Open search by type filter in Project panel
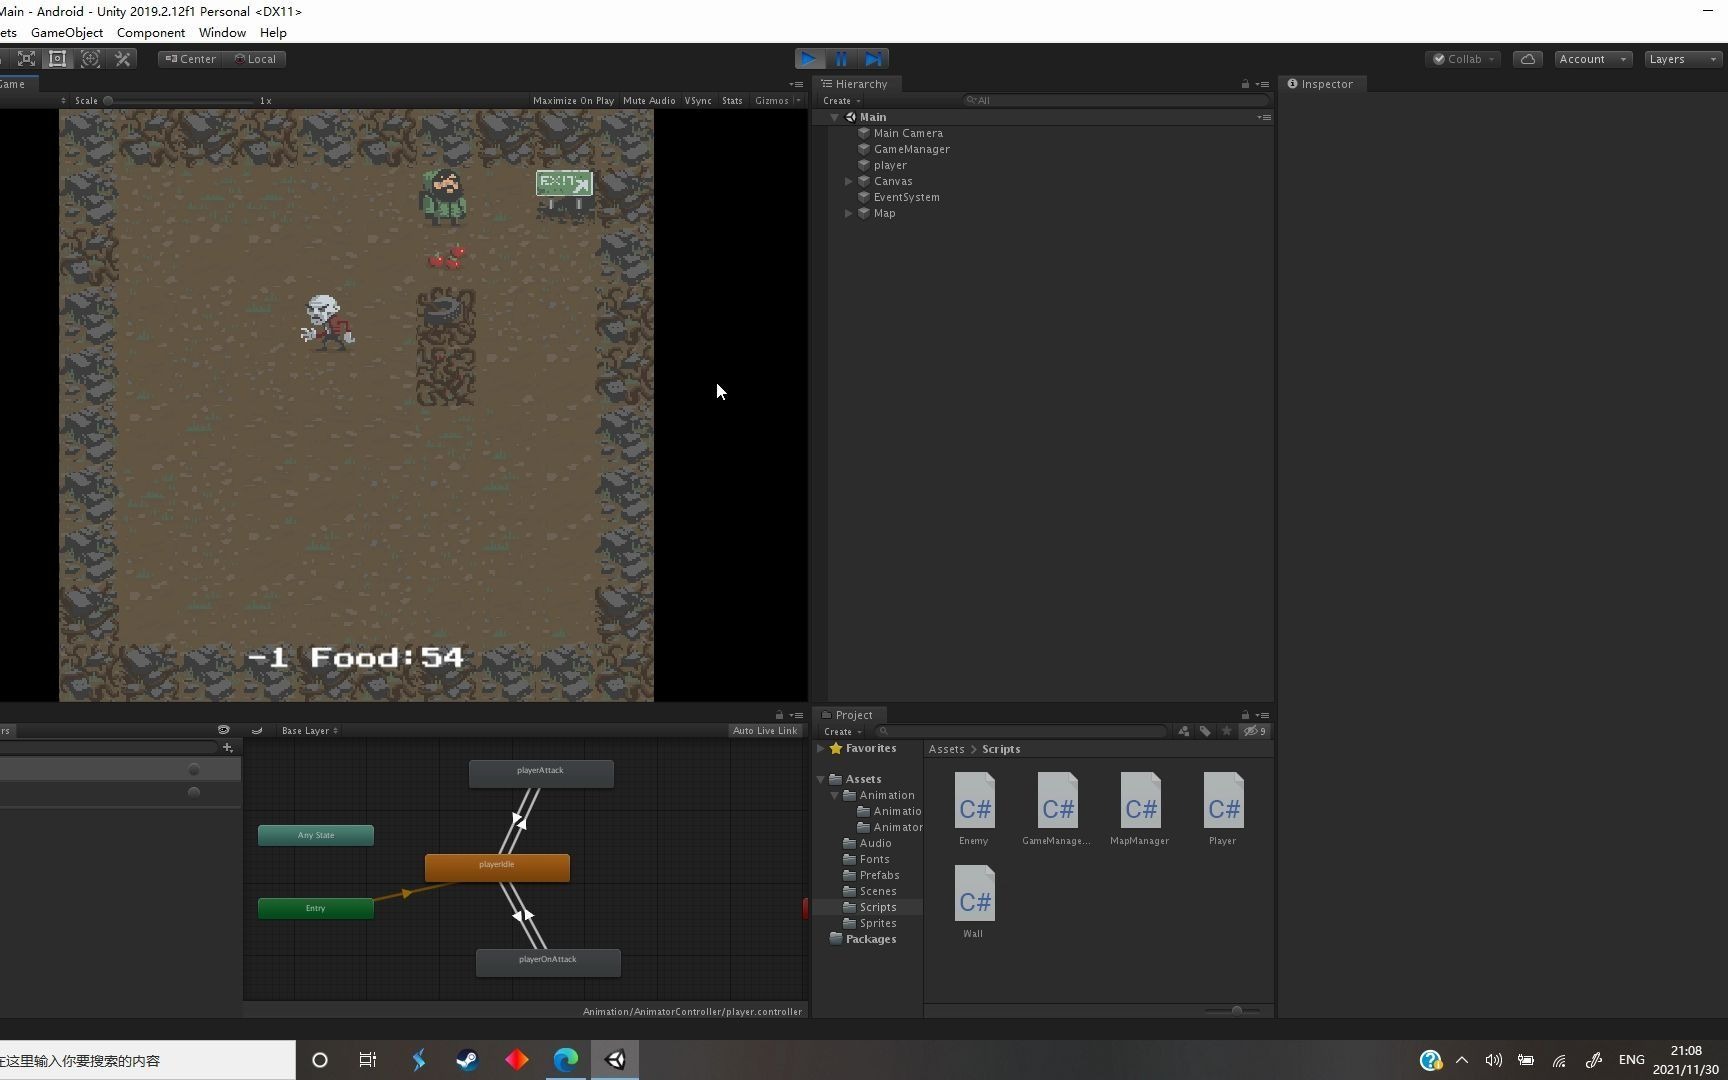The image size is (1728, 1080). pyautogui.click(x=1183, y=731)
